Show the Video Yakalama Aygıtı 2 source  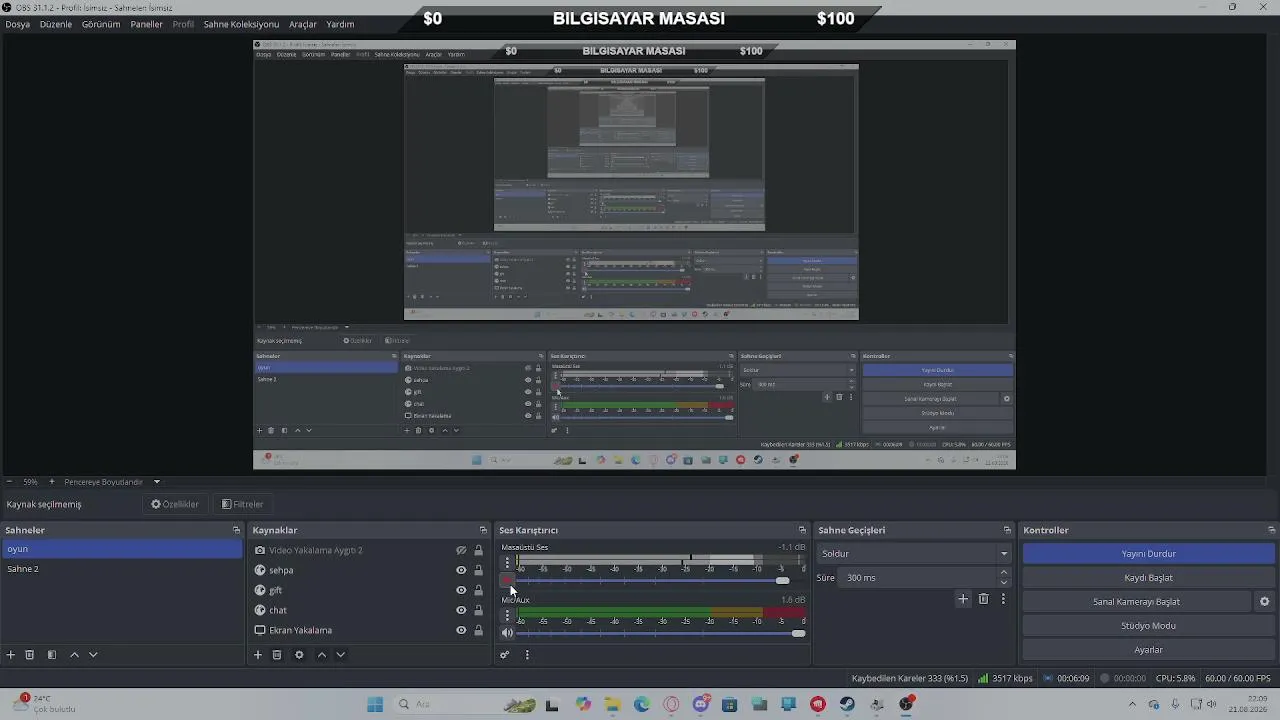pyautogui.click(x=461, y=550)
